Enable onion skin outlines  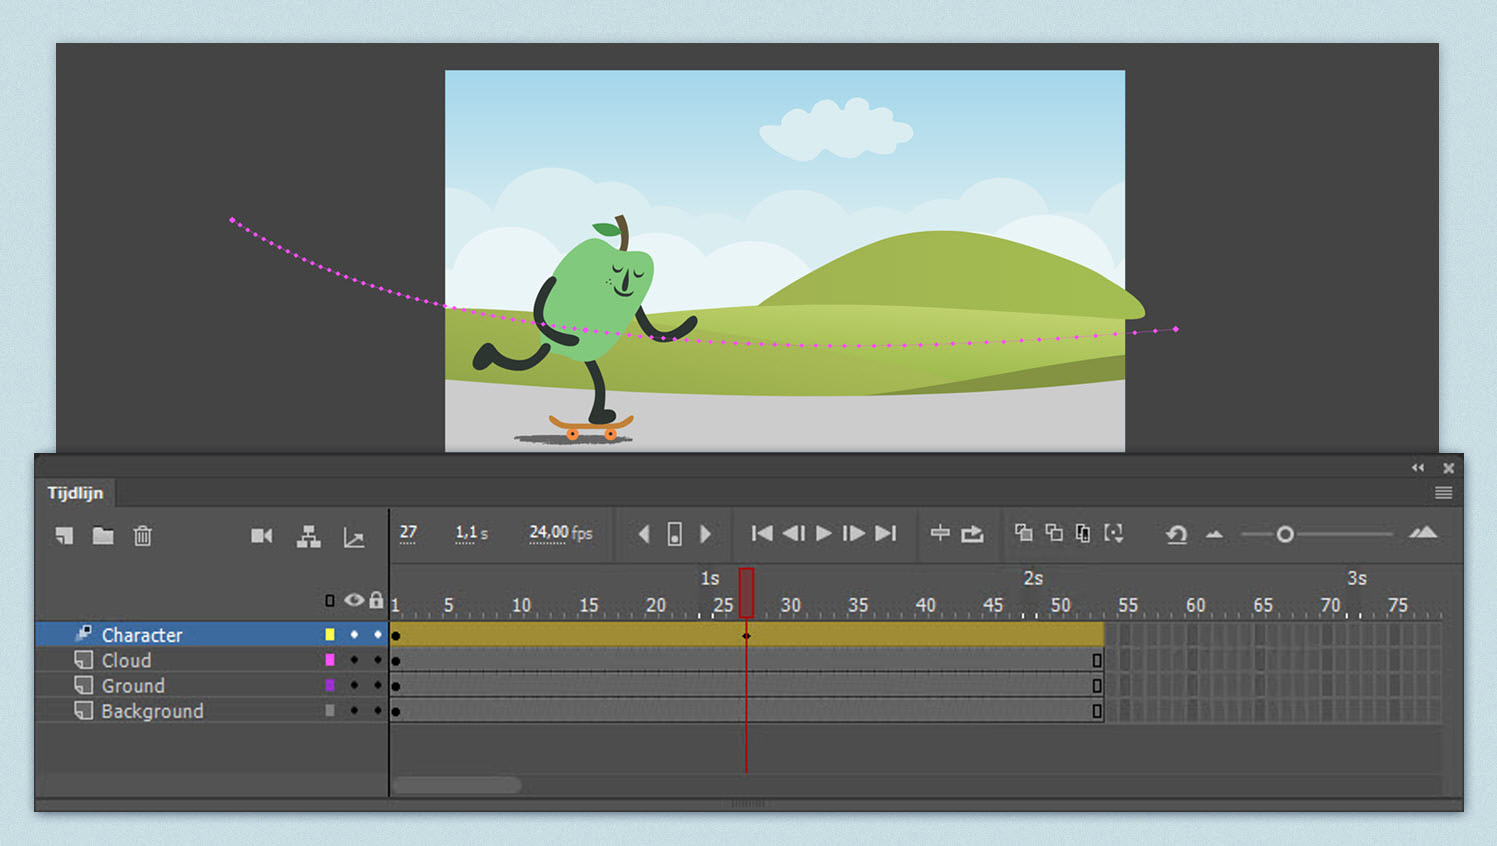click(x=1054, y=532)
